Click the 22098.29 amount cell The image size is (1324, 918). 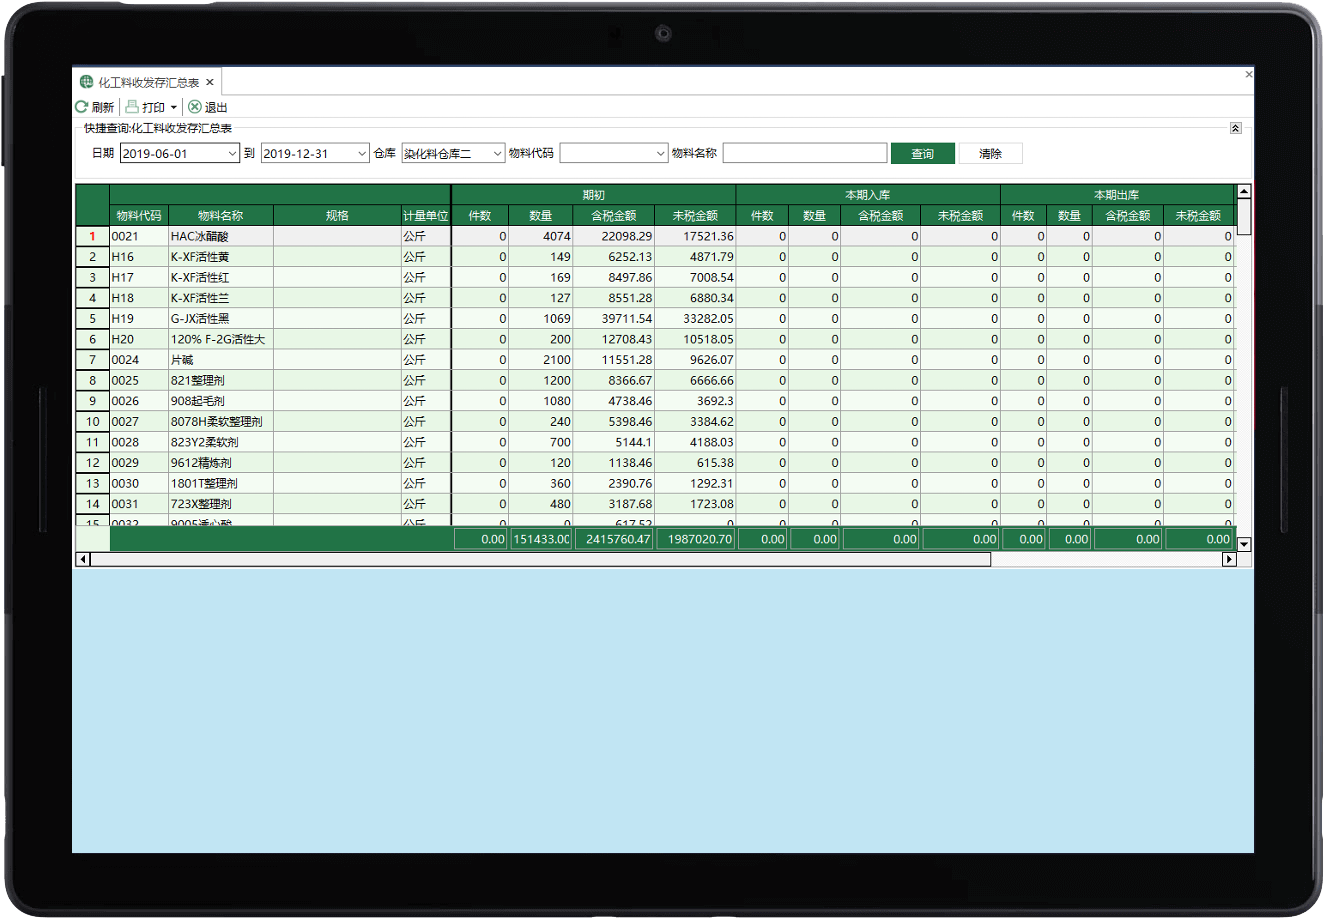pos(614,237)
